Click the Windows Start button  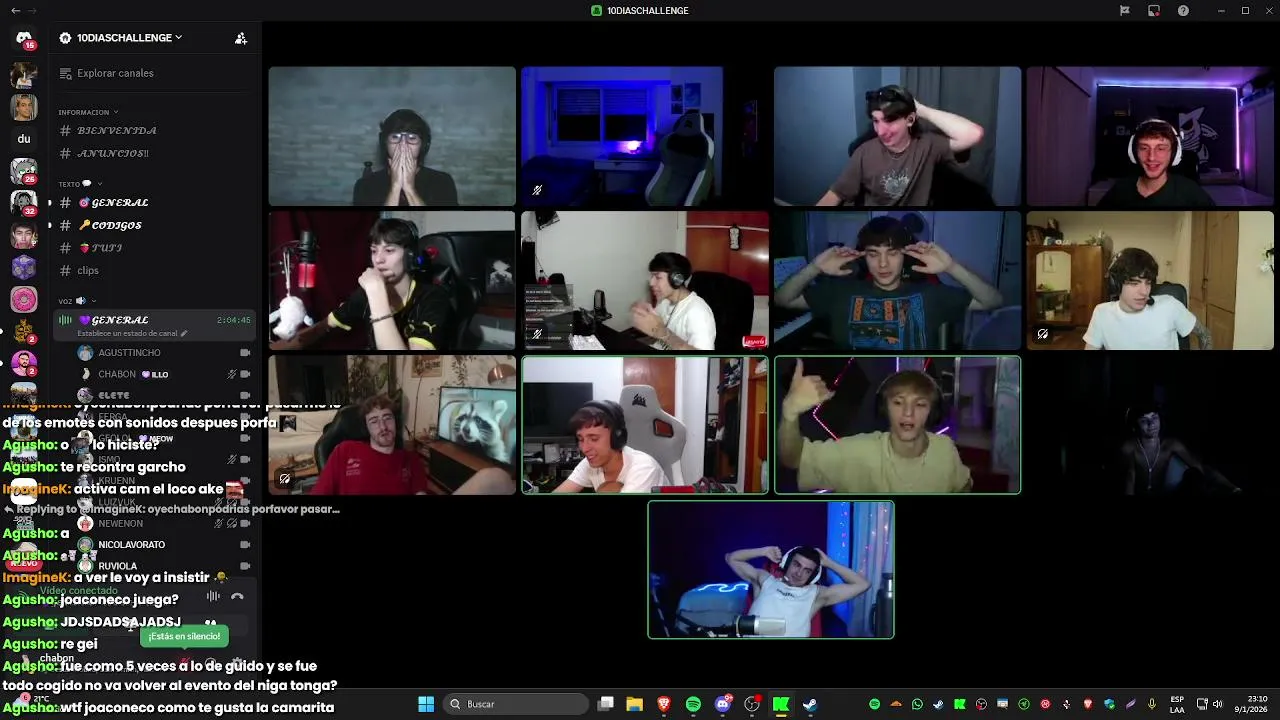(426, 704)
